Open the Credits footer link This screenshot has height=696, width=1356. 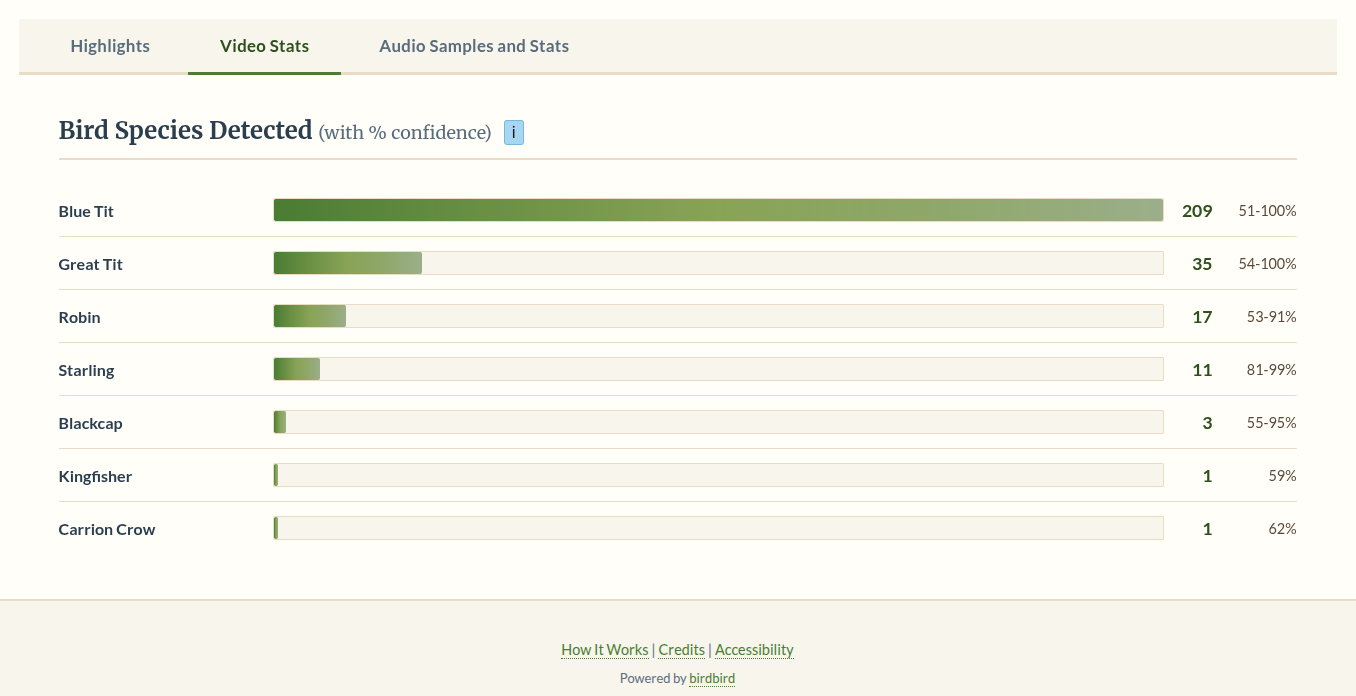tap(681, 650)
